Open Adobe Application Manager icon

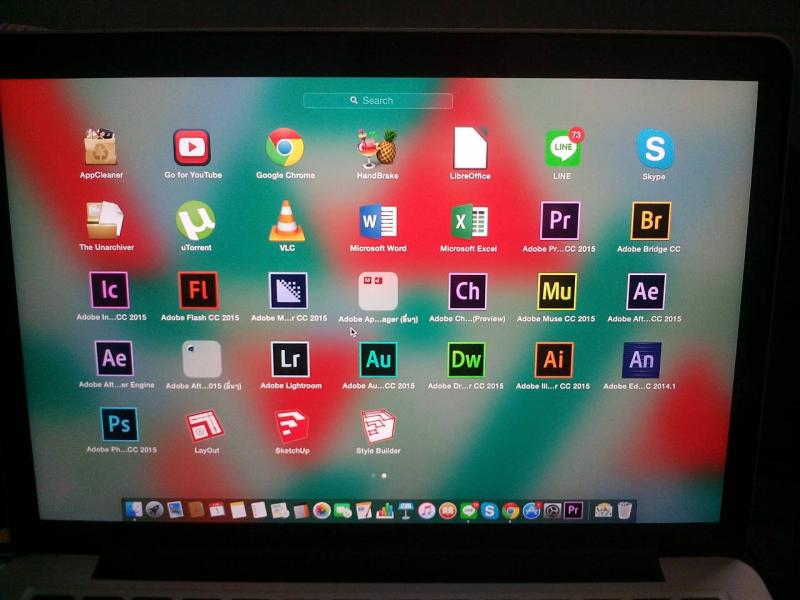click(x=378, y=291)
